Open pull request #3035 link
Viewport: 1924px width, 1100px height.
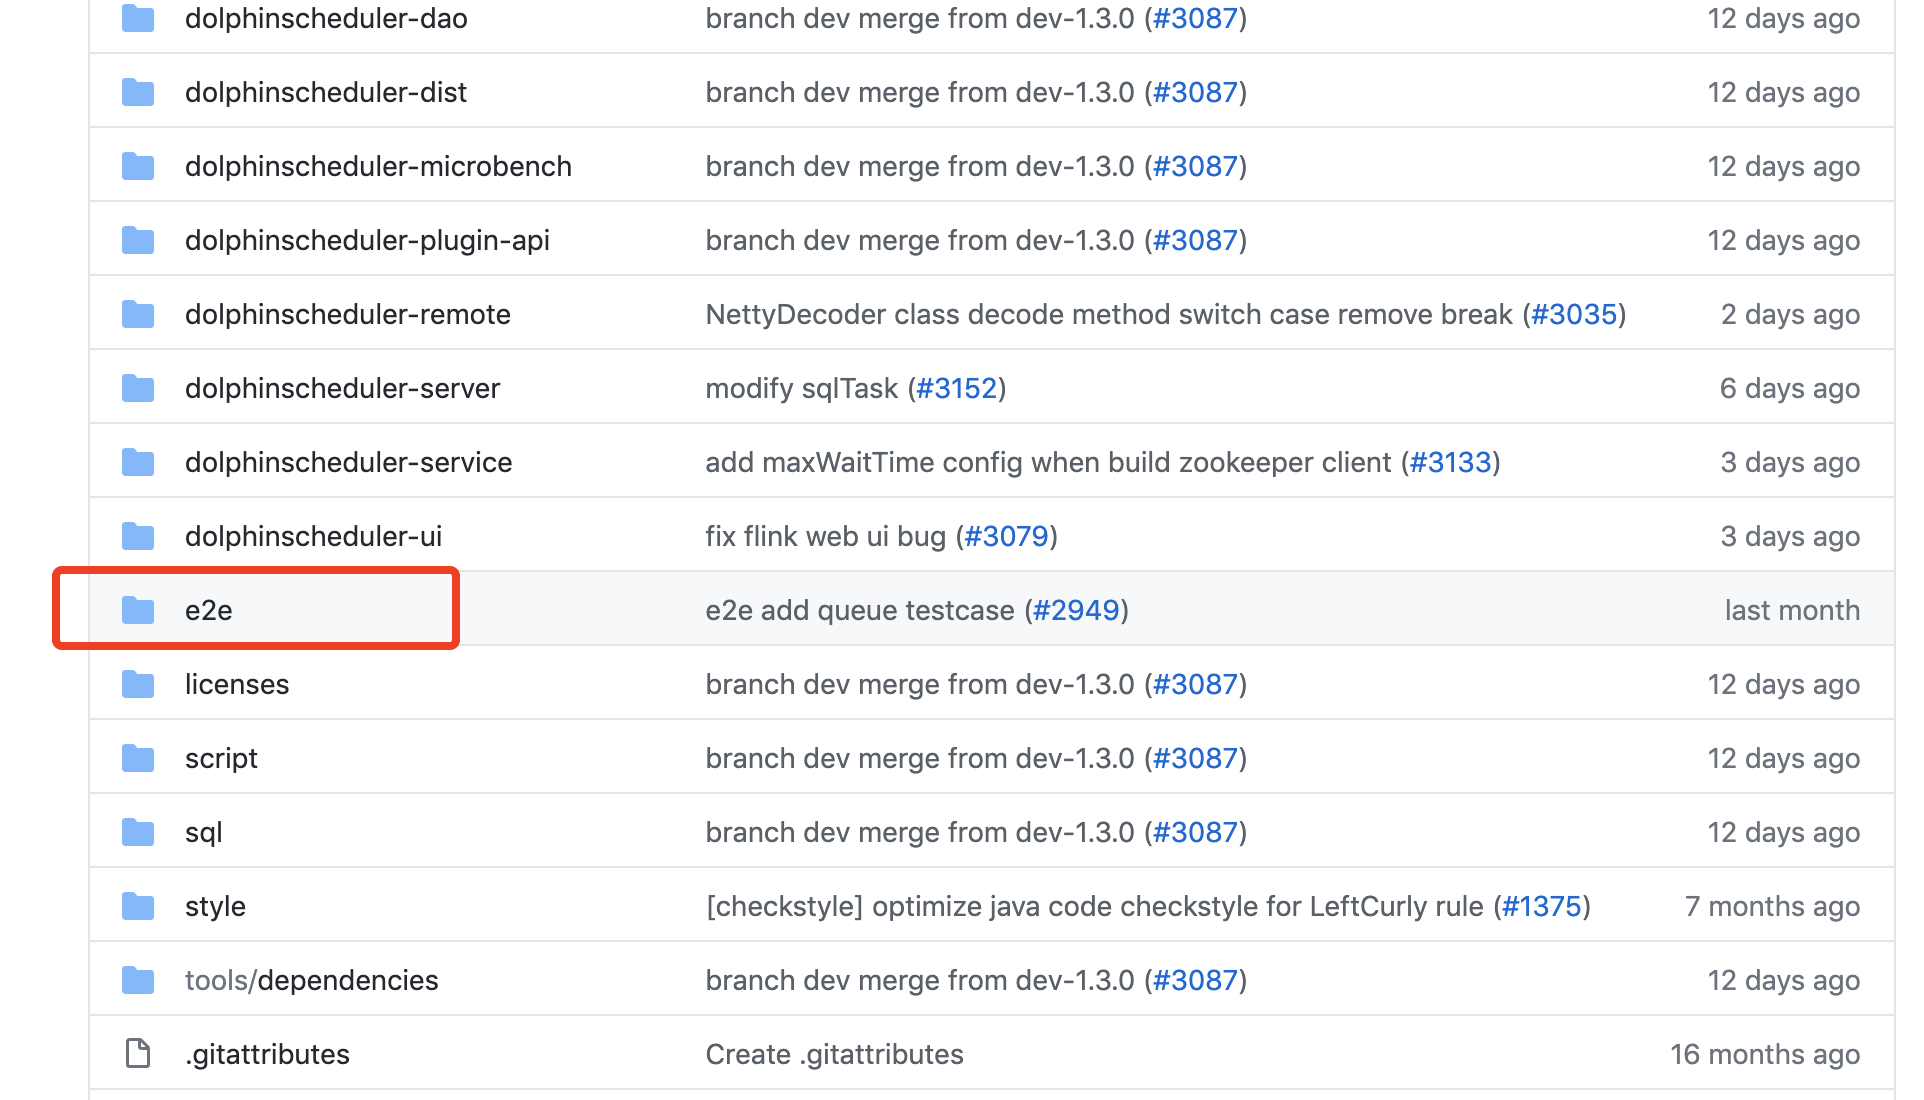click(1574, 314)
